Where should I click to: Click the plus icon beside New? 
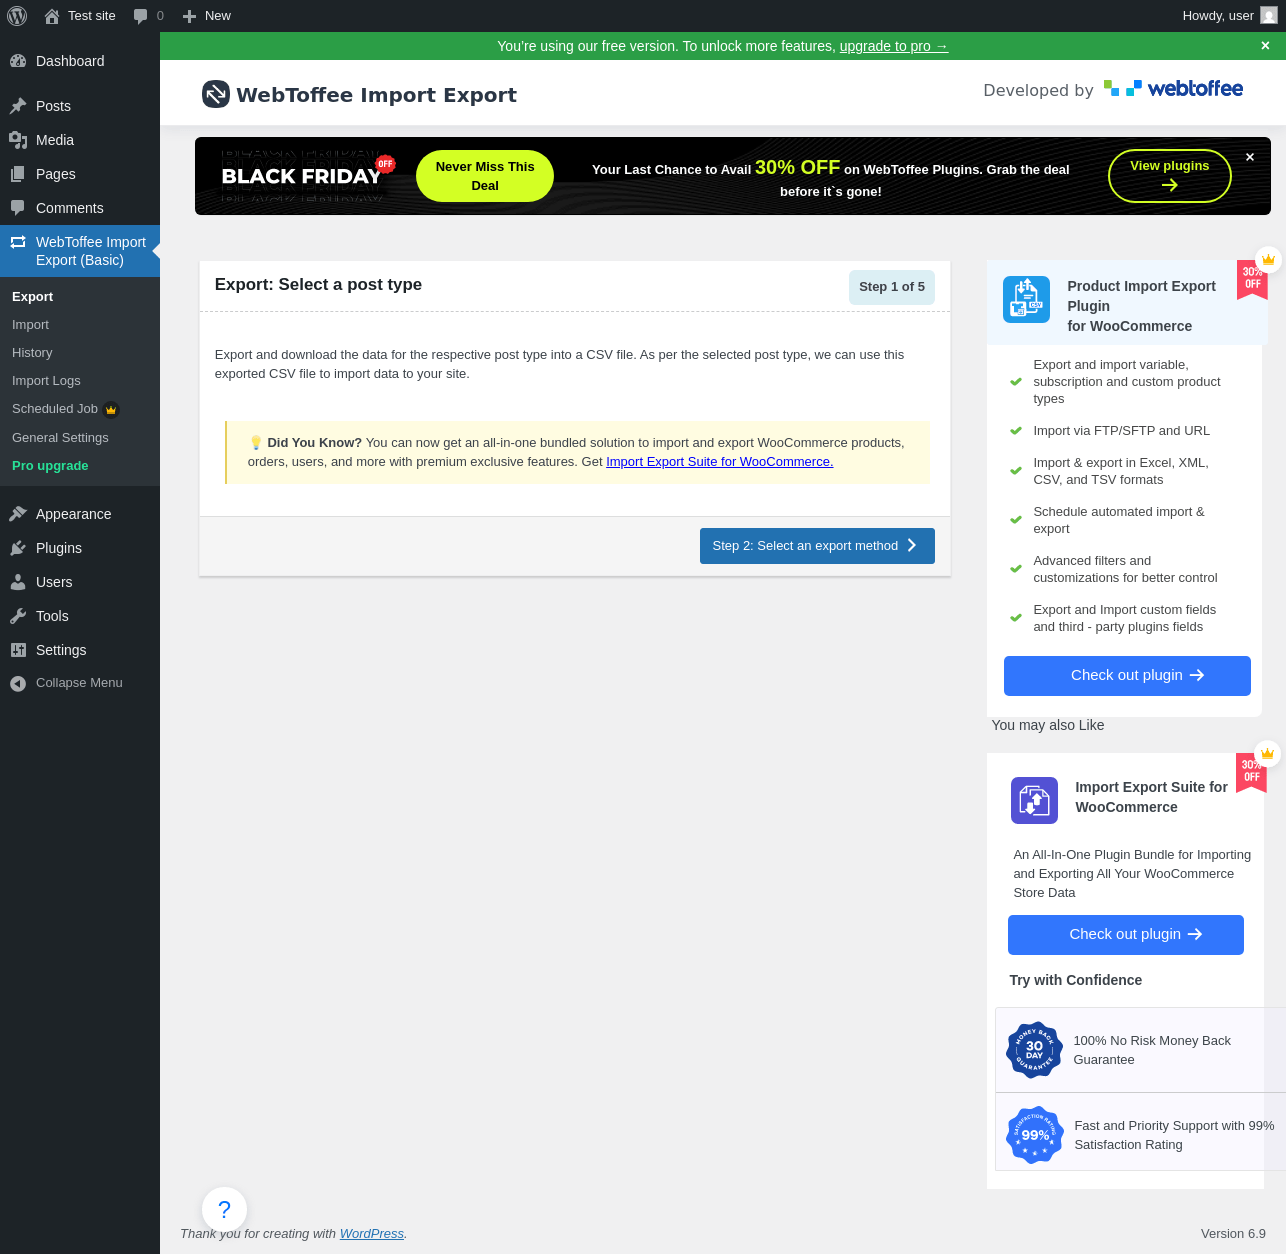[189, 16]
